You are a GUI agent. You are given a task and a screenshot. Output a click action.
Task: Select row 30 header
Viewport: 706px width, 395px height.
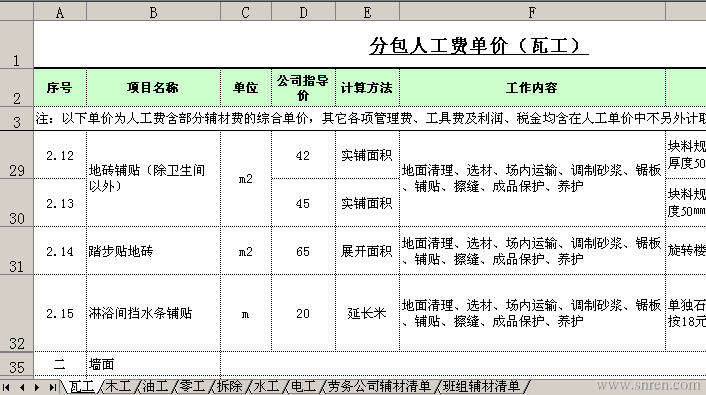tap(17, 203)
